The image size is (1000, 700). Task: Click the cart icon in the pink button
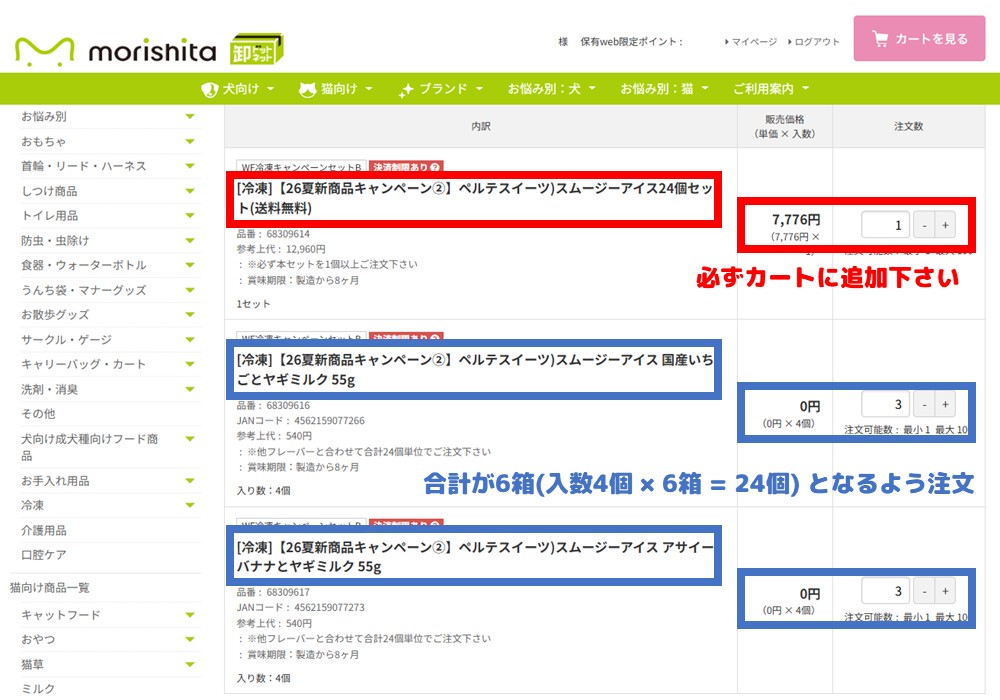(880, 39)
